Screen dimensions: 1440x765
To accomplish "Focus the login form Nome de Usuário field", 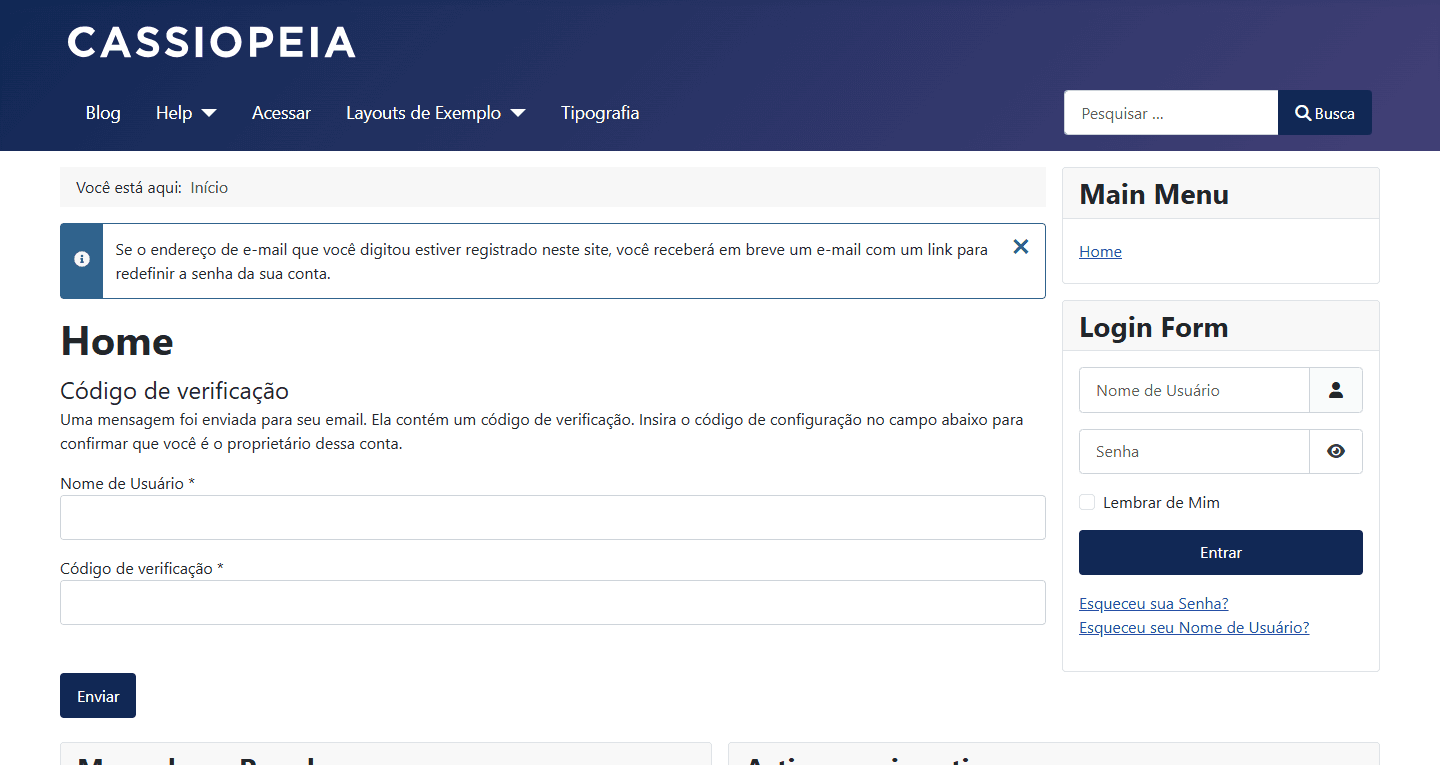I will [x=1194, y=390].
